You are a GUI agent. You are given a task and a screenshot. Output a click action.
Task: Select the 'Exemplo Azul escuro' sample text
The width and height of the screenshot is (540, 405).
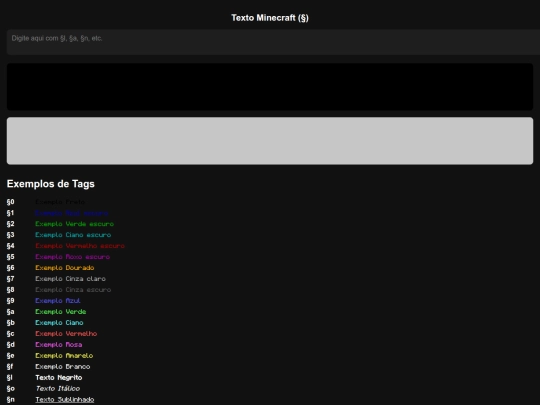(x=72, y=213)
